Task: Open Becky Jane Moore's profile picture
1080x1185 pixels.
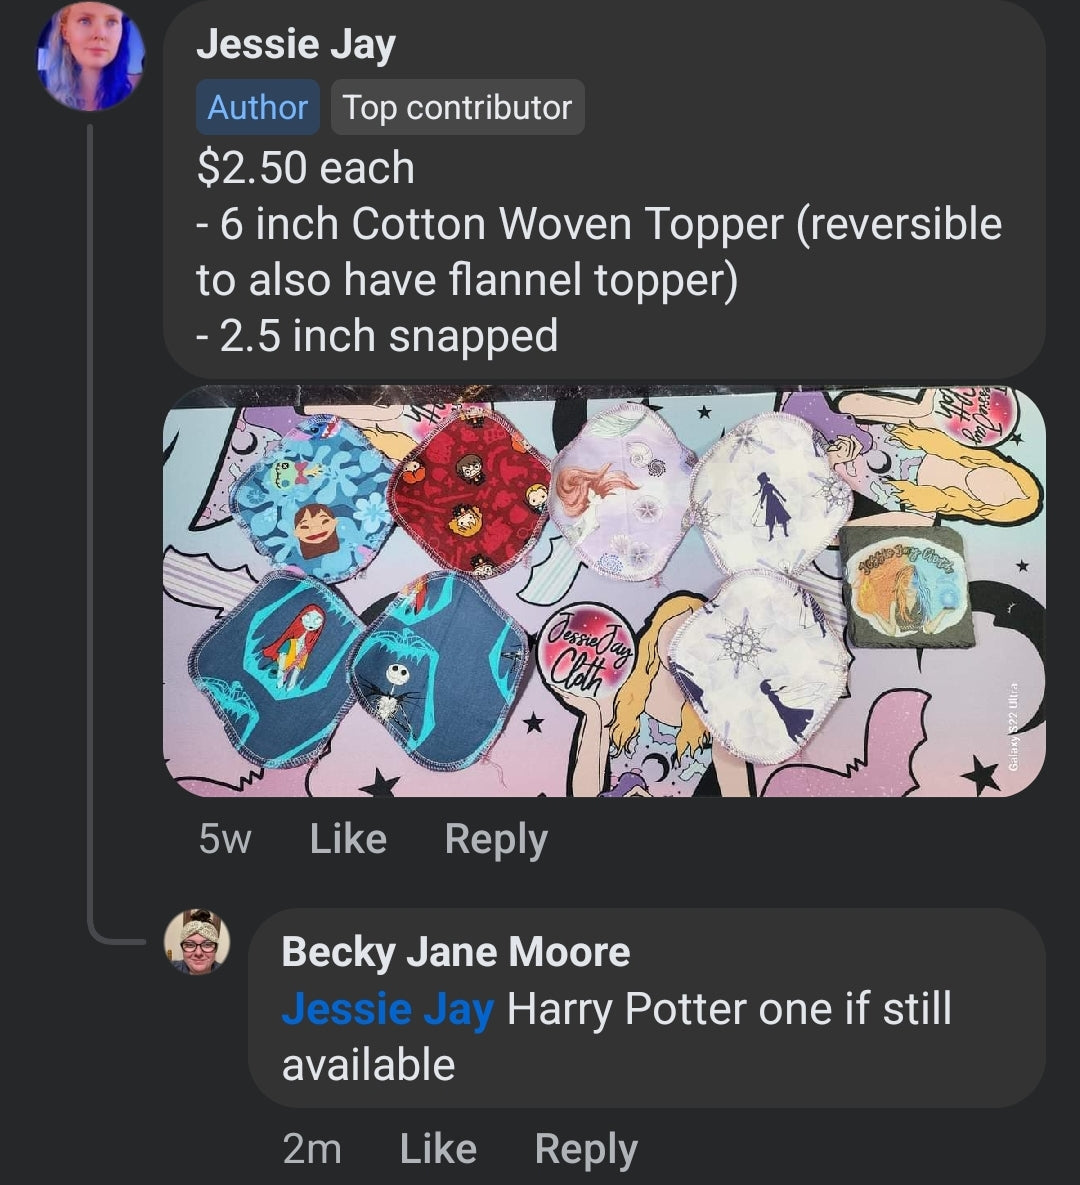Action: click(197, 941)
